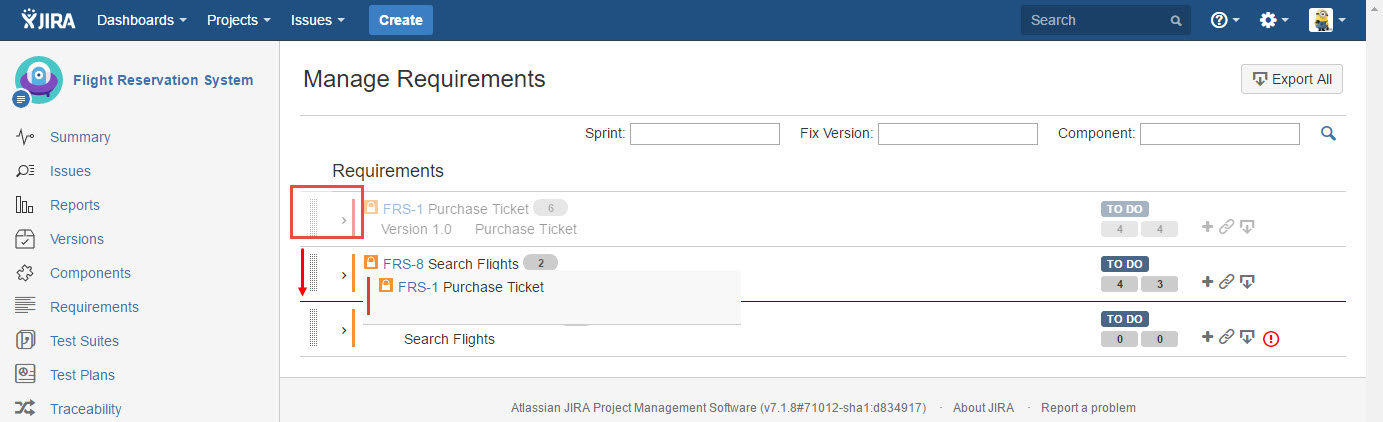Click the link icon on FRS-8 row
The height and width of the screenshot is (422, 1383).
1226,282
